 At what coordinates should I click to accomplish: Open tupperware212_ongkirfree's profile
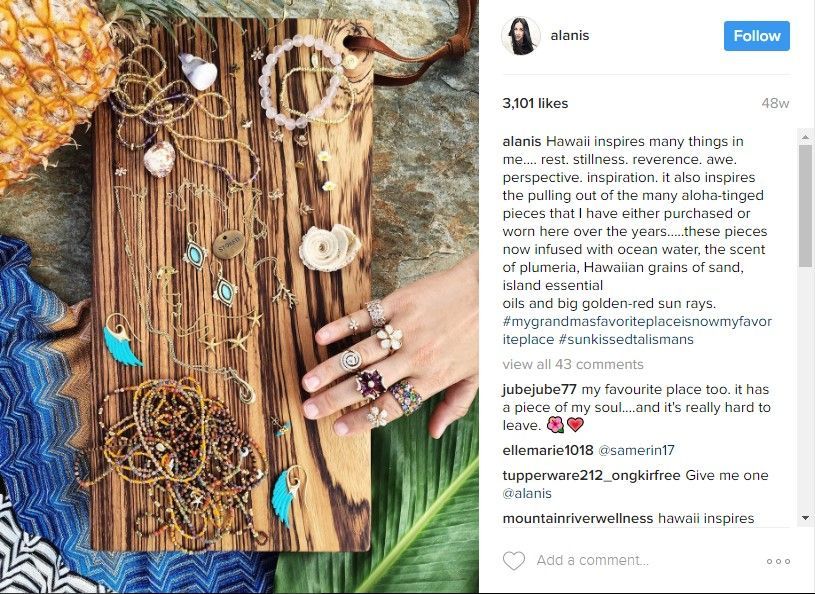coord(591,475)
